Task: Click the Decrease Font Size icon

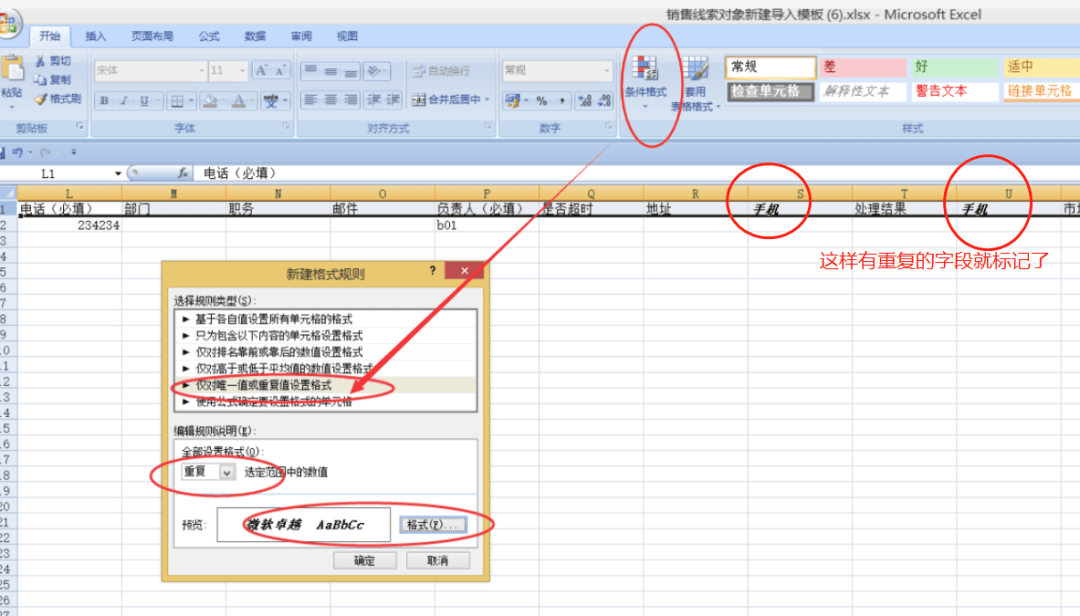Action: coord(280,70)
